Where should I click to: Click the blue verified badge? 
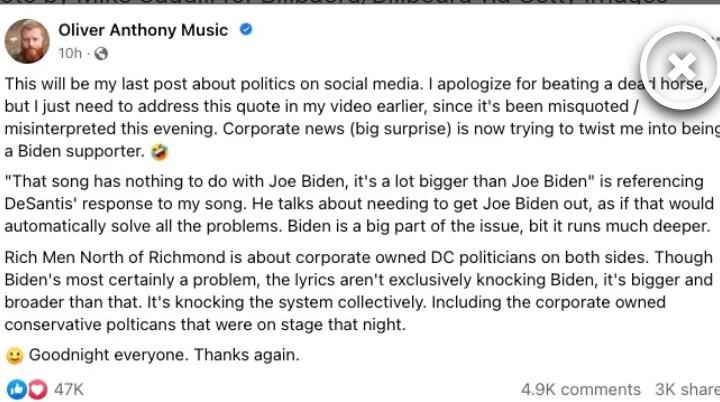[x=246, y=30]
